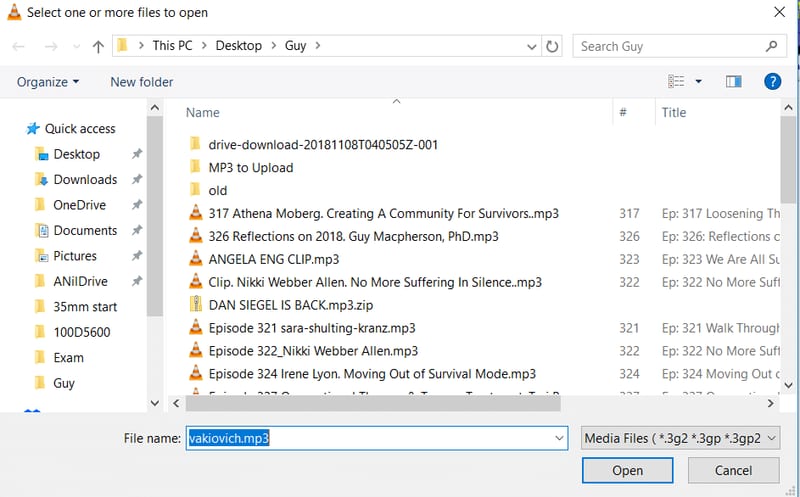This screenshot has width=800, height=497.
Task: Sort files by the Name column
Action: coord(203,112)
